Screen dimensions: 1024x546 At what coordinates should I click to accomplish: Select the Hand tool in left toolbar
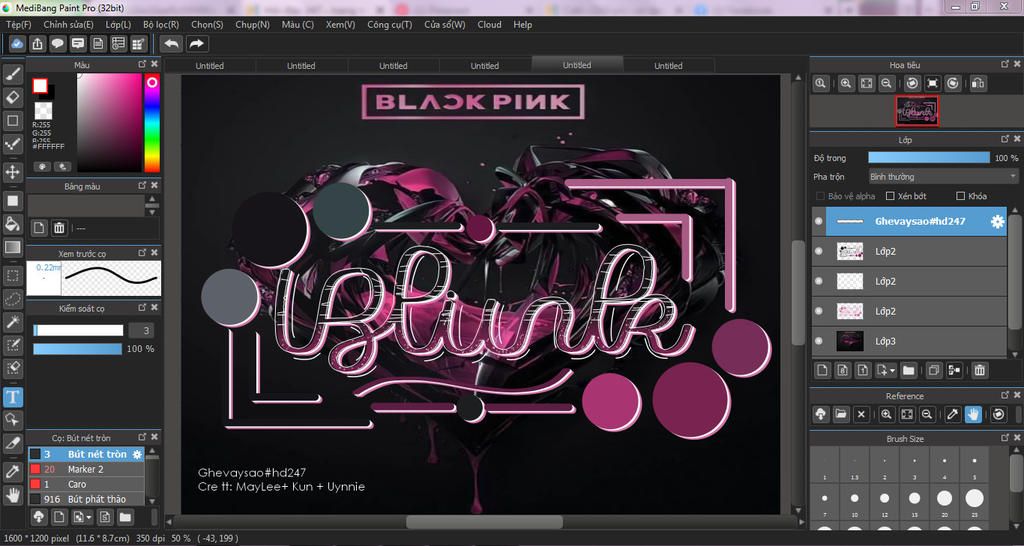(x=12, y=495)
